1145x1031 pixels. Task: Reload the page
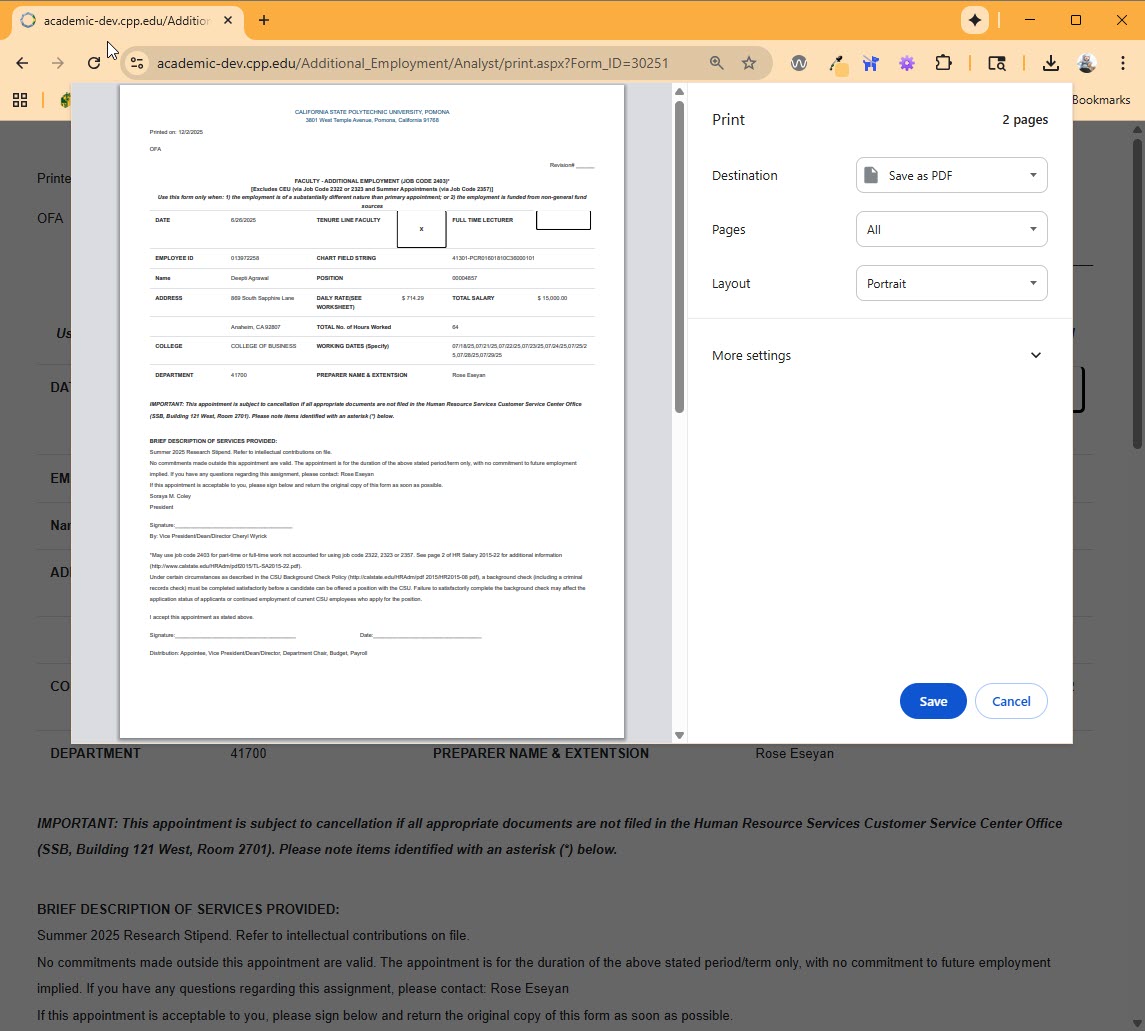pos(94,62)
